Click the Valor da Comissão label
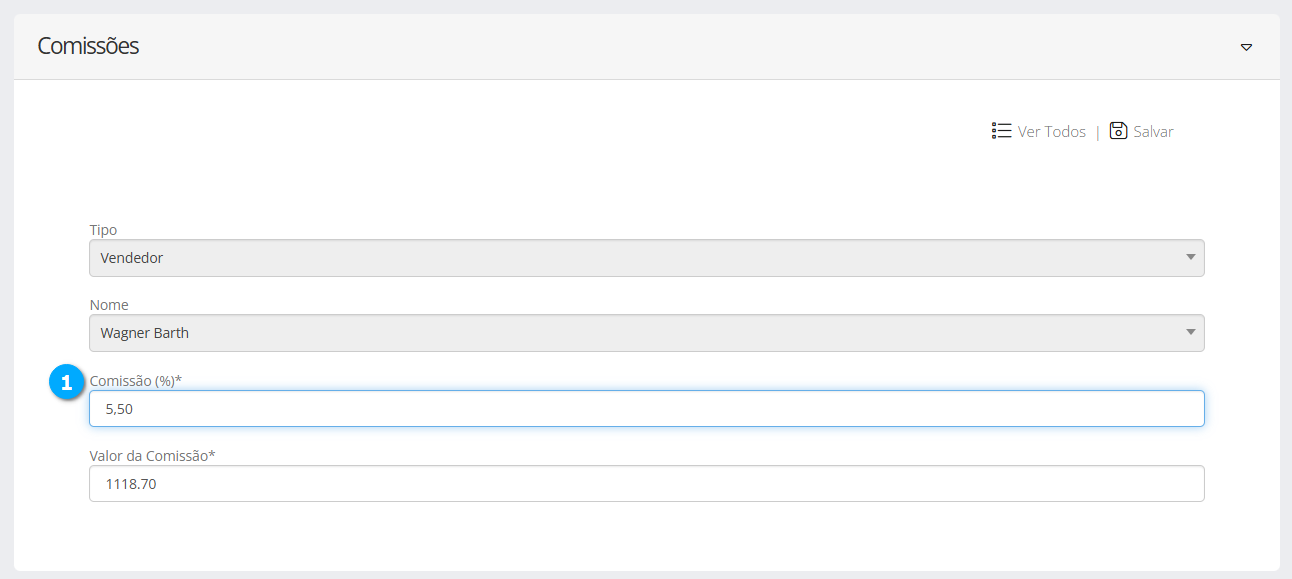Viewport: 1292px width, 579px height. [152, 456]
